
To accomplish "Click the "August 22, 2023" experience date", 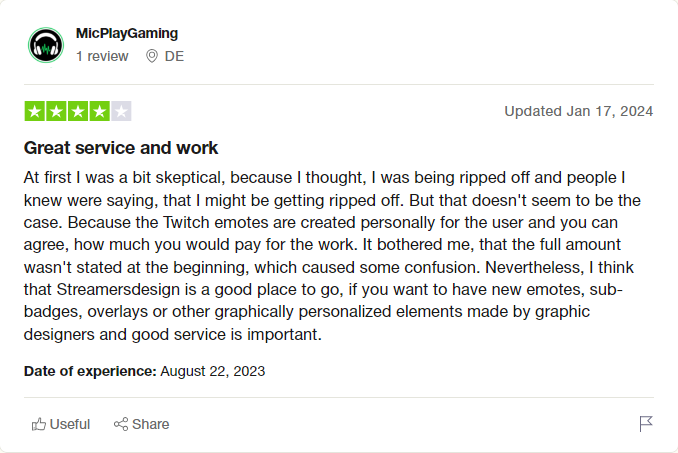I will [212, 371].
